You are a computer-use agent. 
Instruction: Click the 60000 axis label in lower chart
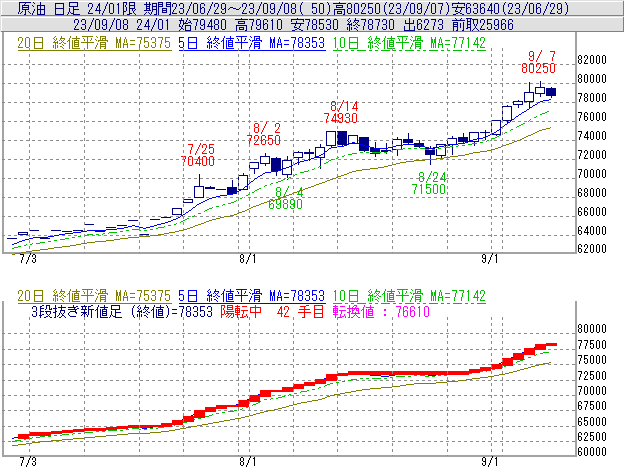tap(592, 452)
